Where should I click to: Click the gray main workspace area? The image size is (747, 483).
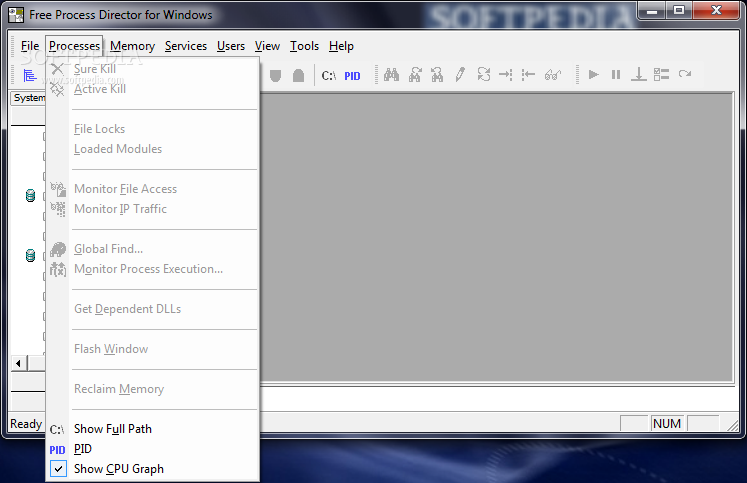(x=495, y=237)
